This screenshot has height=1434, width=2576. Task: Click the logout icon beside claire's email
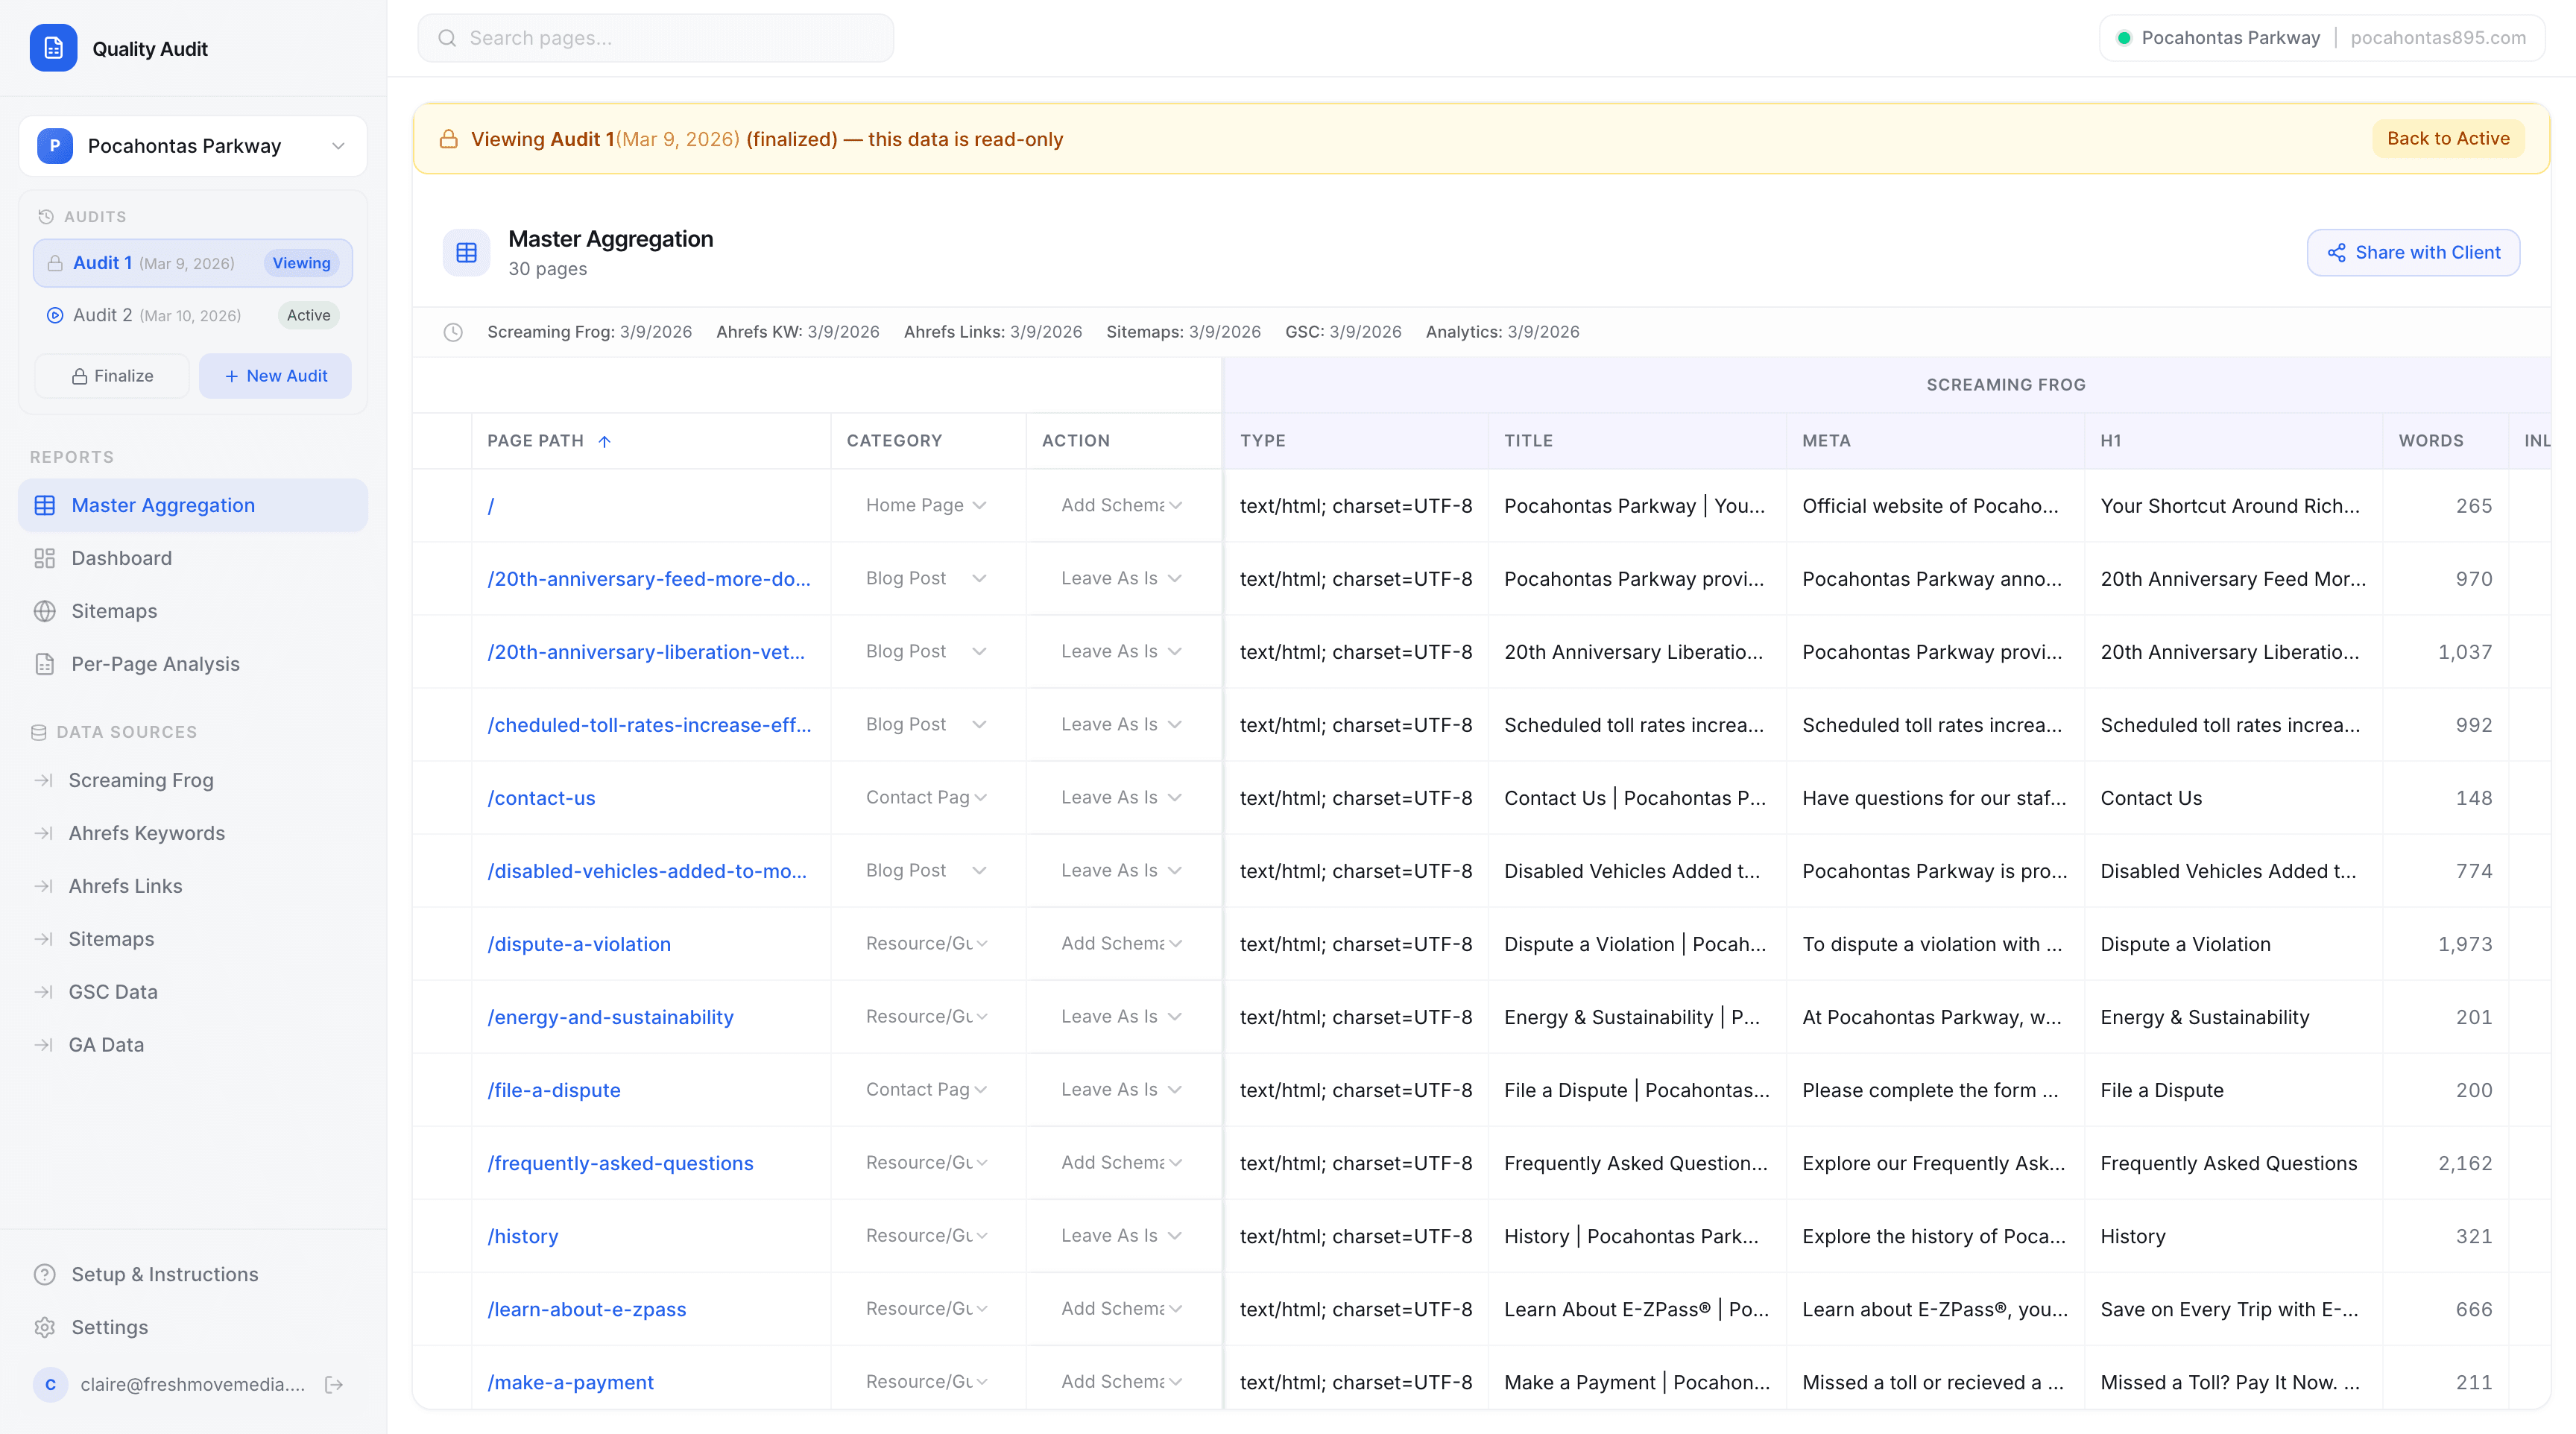(335, 1385)
